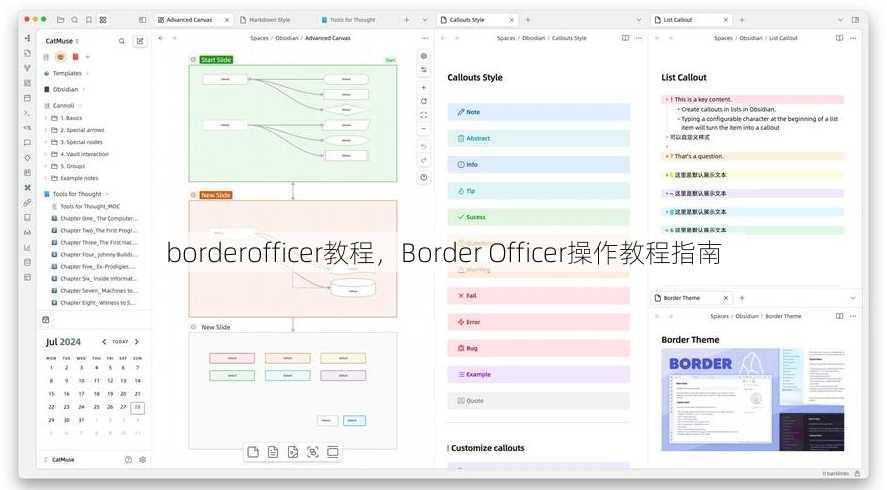Open canvas sliders options icon
Screen dimensions: 887x490
coord(424,70)
